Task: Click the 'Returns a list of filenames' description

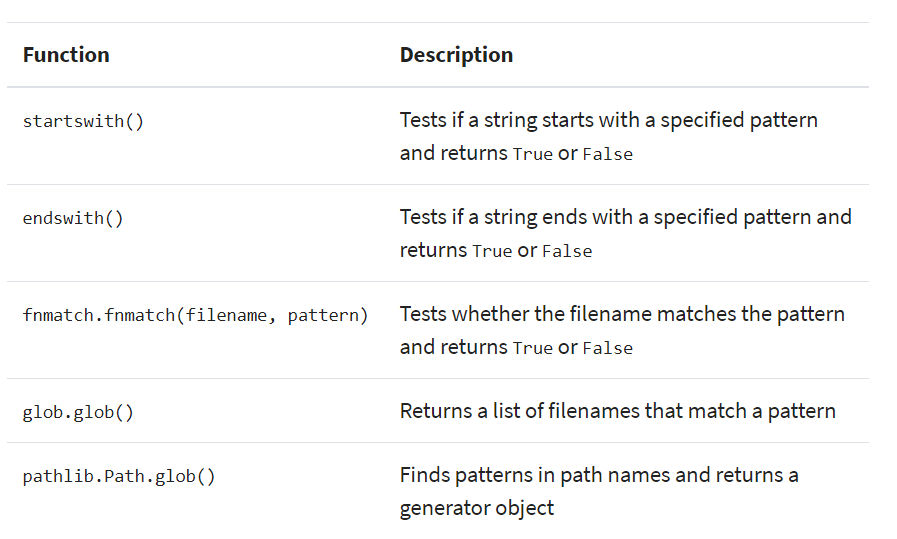Action: click(617, 411)
